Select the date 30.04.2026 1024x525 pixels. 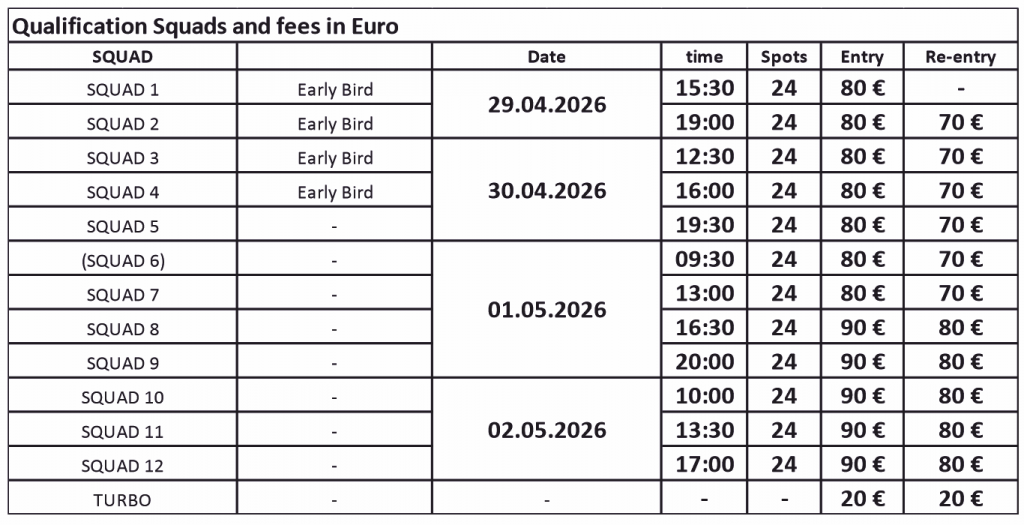pos(546,190)
